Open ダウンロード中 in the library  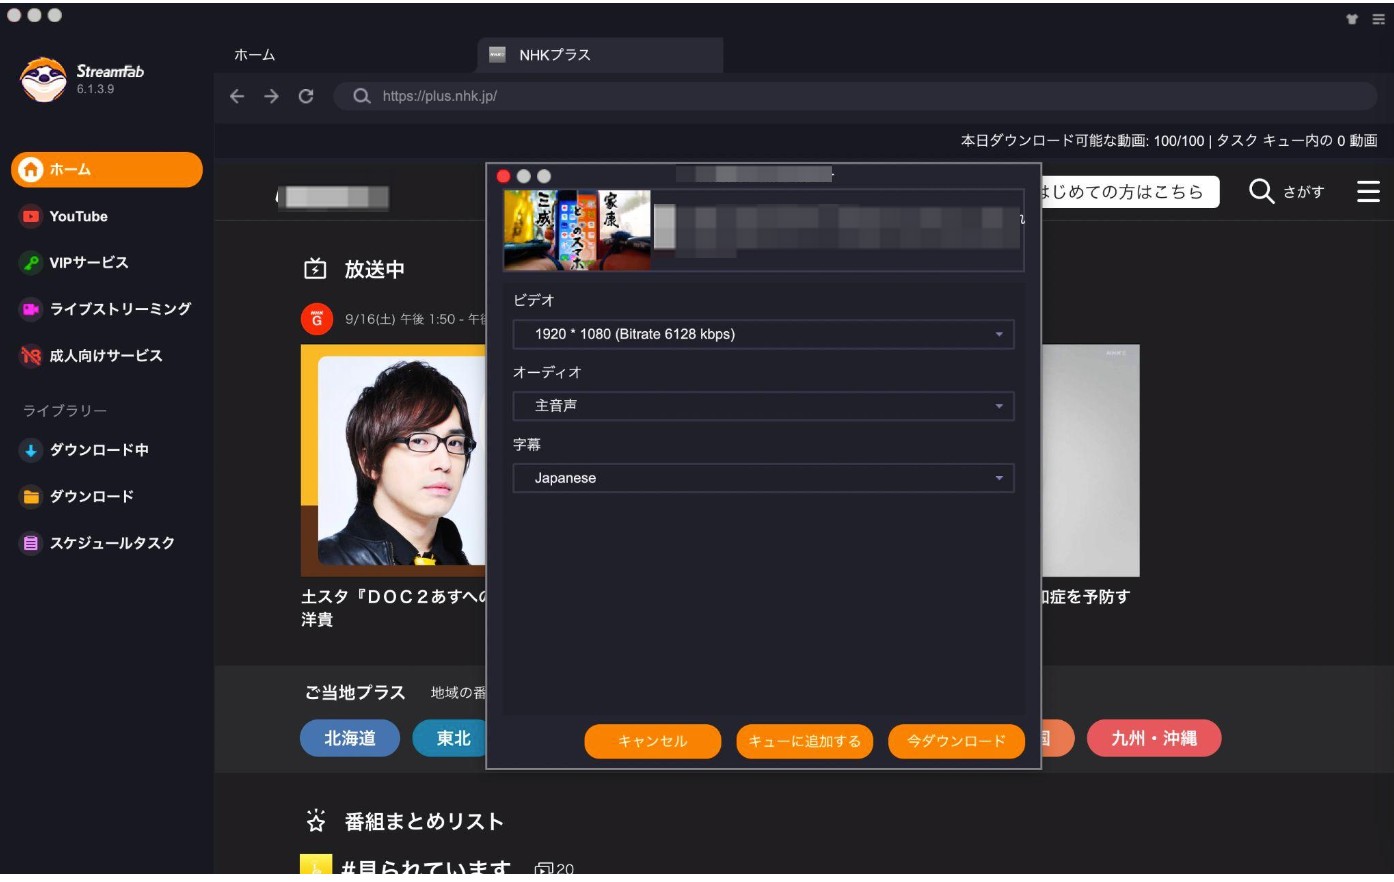(x=99, y=450)
